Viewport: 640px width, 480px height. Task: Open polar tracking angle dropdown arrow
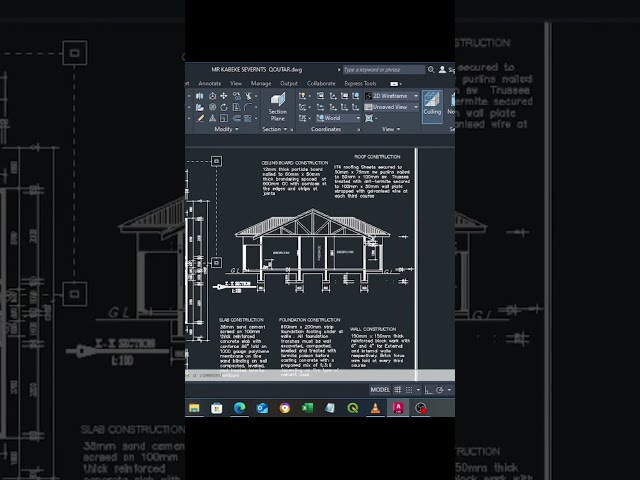[x=449, y=390]
